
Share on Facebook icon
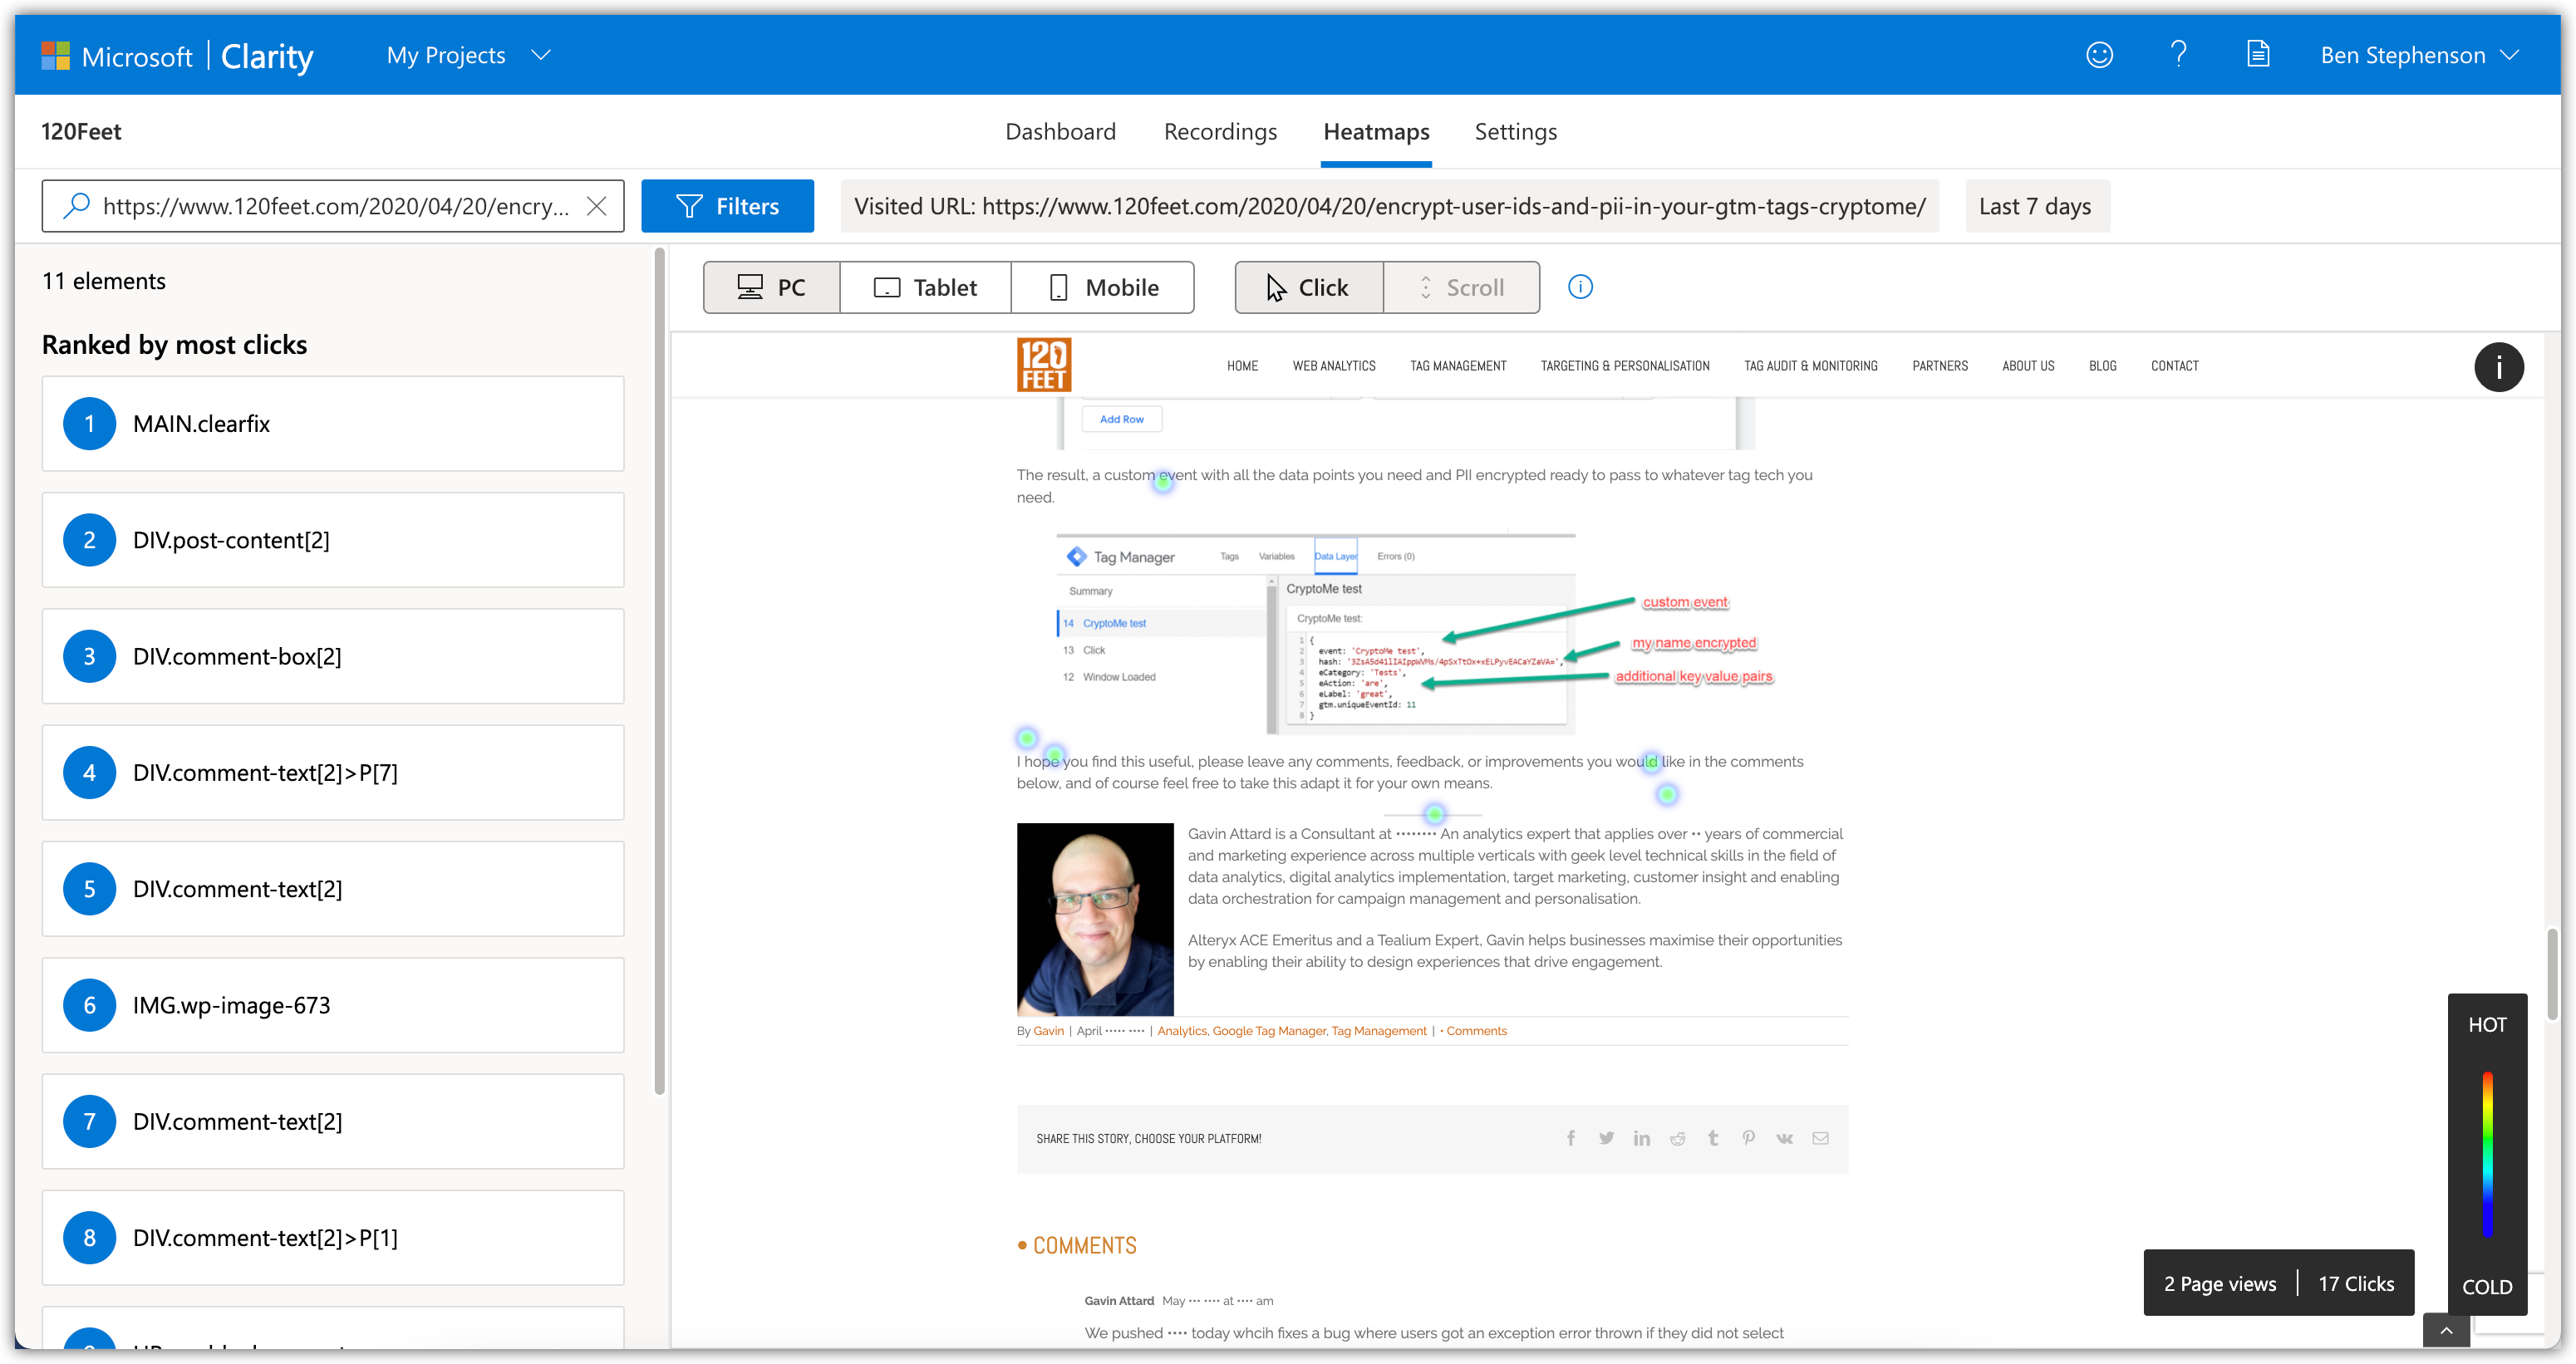point(1571,1138)
